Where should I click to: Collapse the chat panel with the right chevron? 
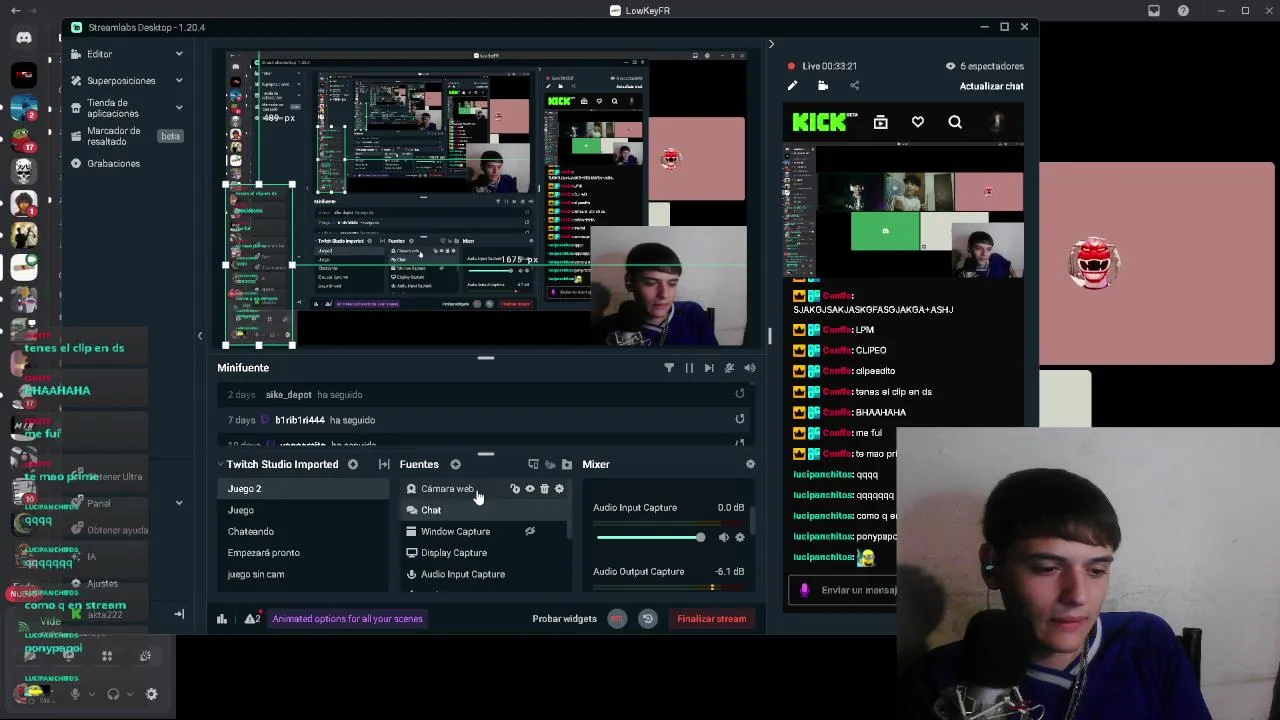point(771,44)
